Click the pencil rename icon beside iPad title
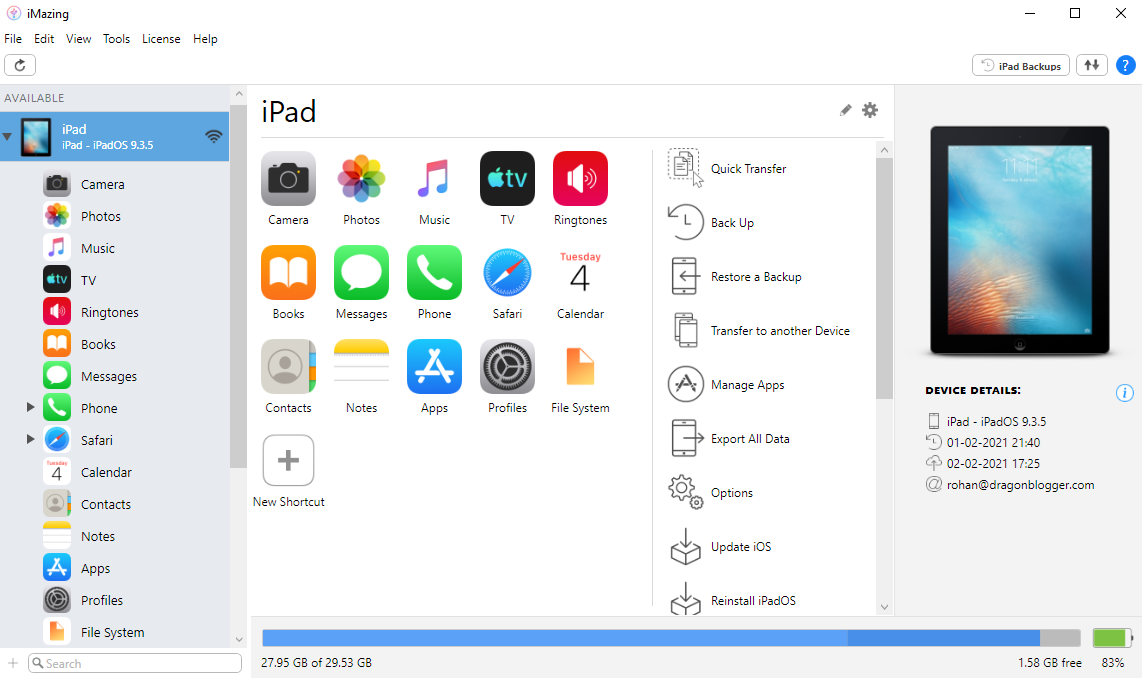 pyautogui.click(x=846, y=110)
